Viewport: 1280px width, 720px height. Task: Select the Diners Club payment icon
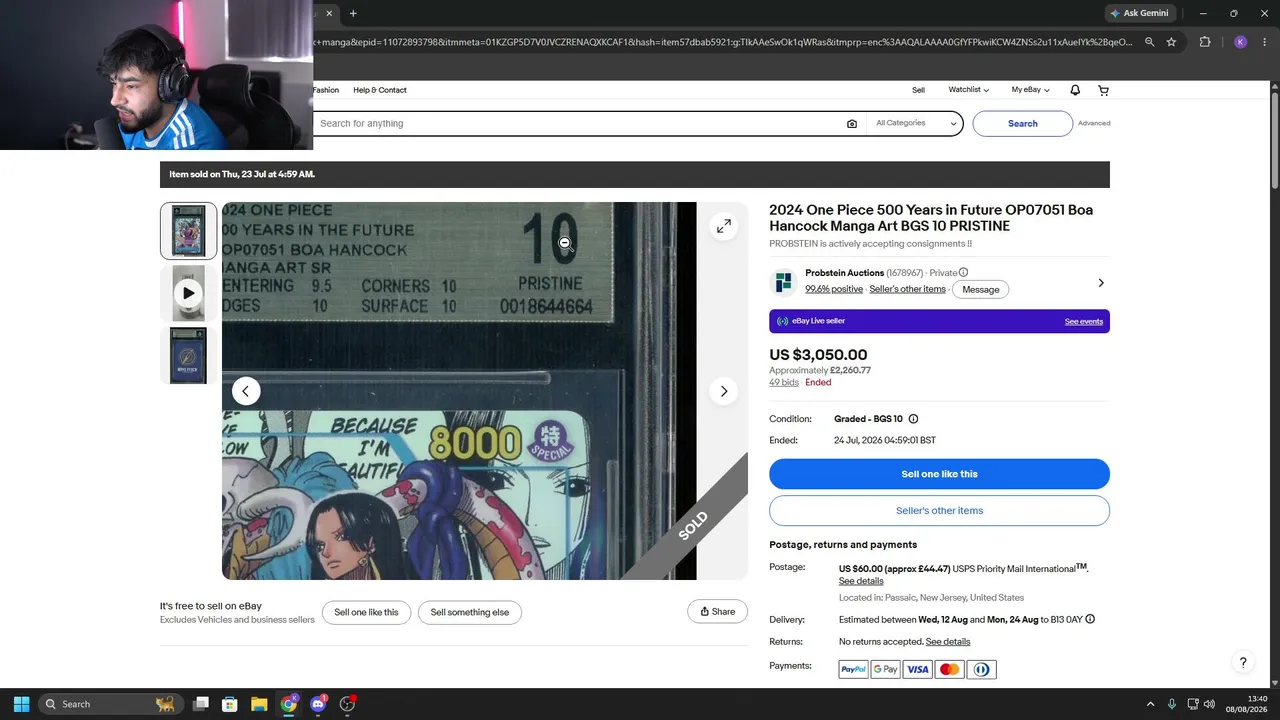(x=981, y=670)
